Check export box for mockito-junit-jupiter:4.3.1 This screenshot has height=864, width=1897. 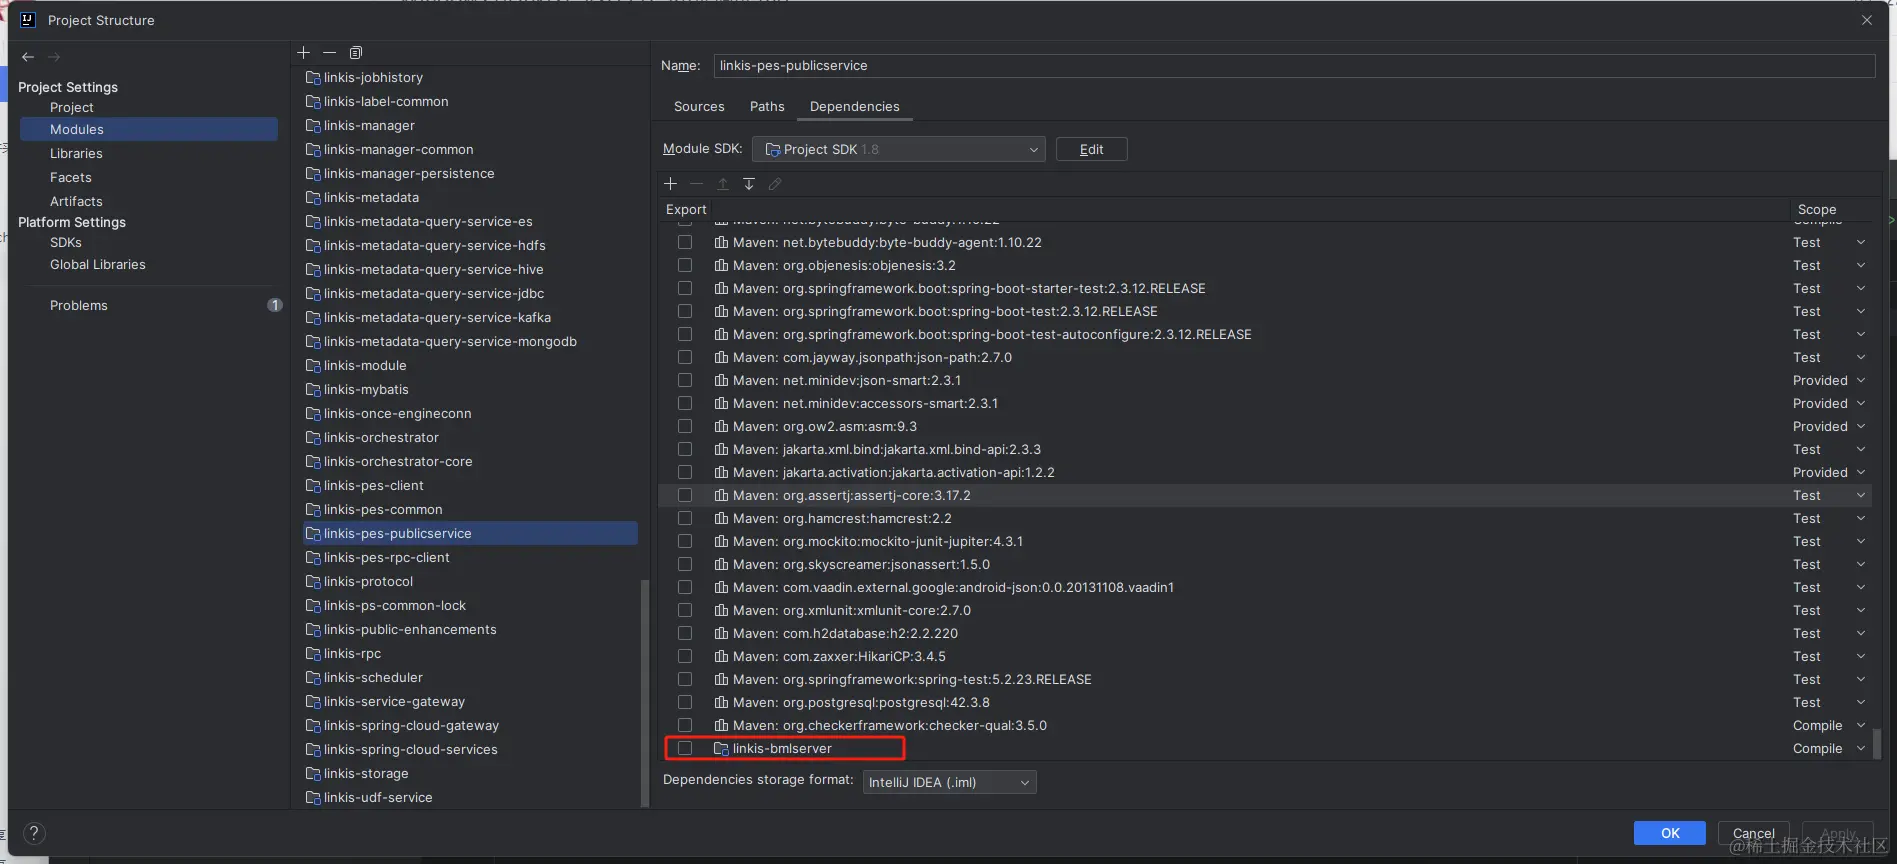pos(685,542)
